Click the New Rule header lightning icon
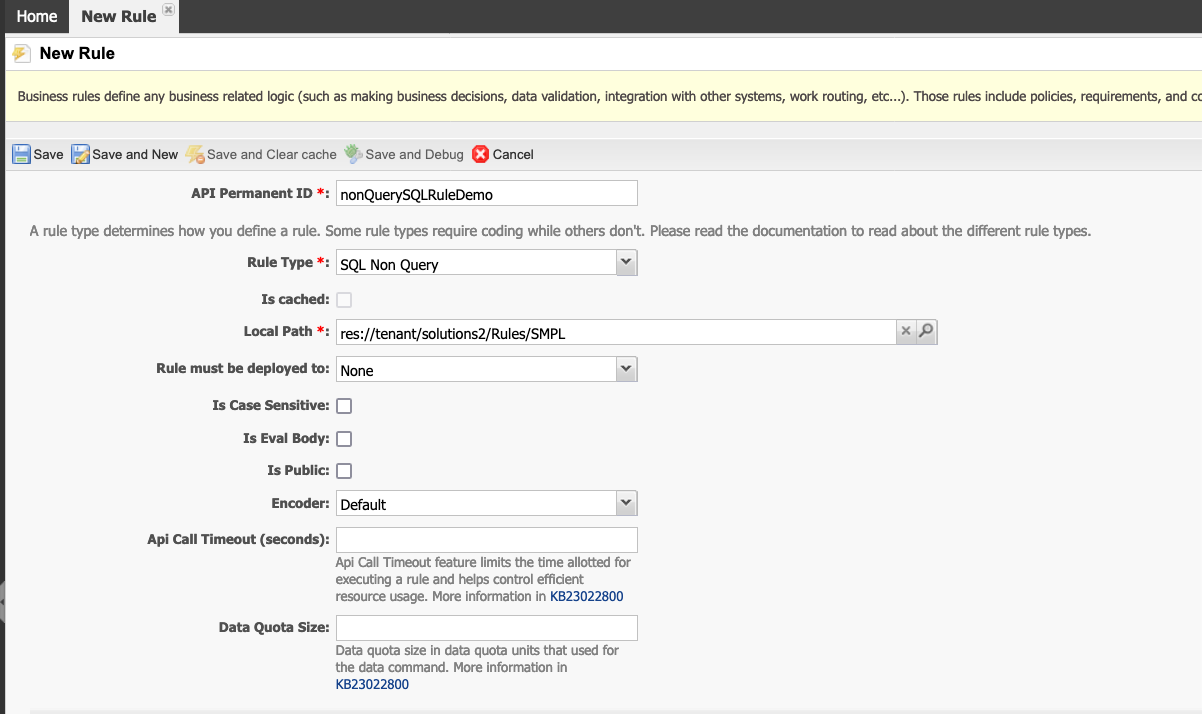The image size is (1202, 714). point(21,53)
